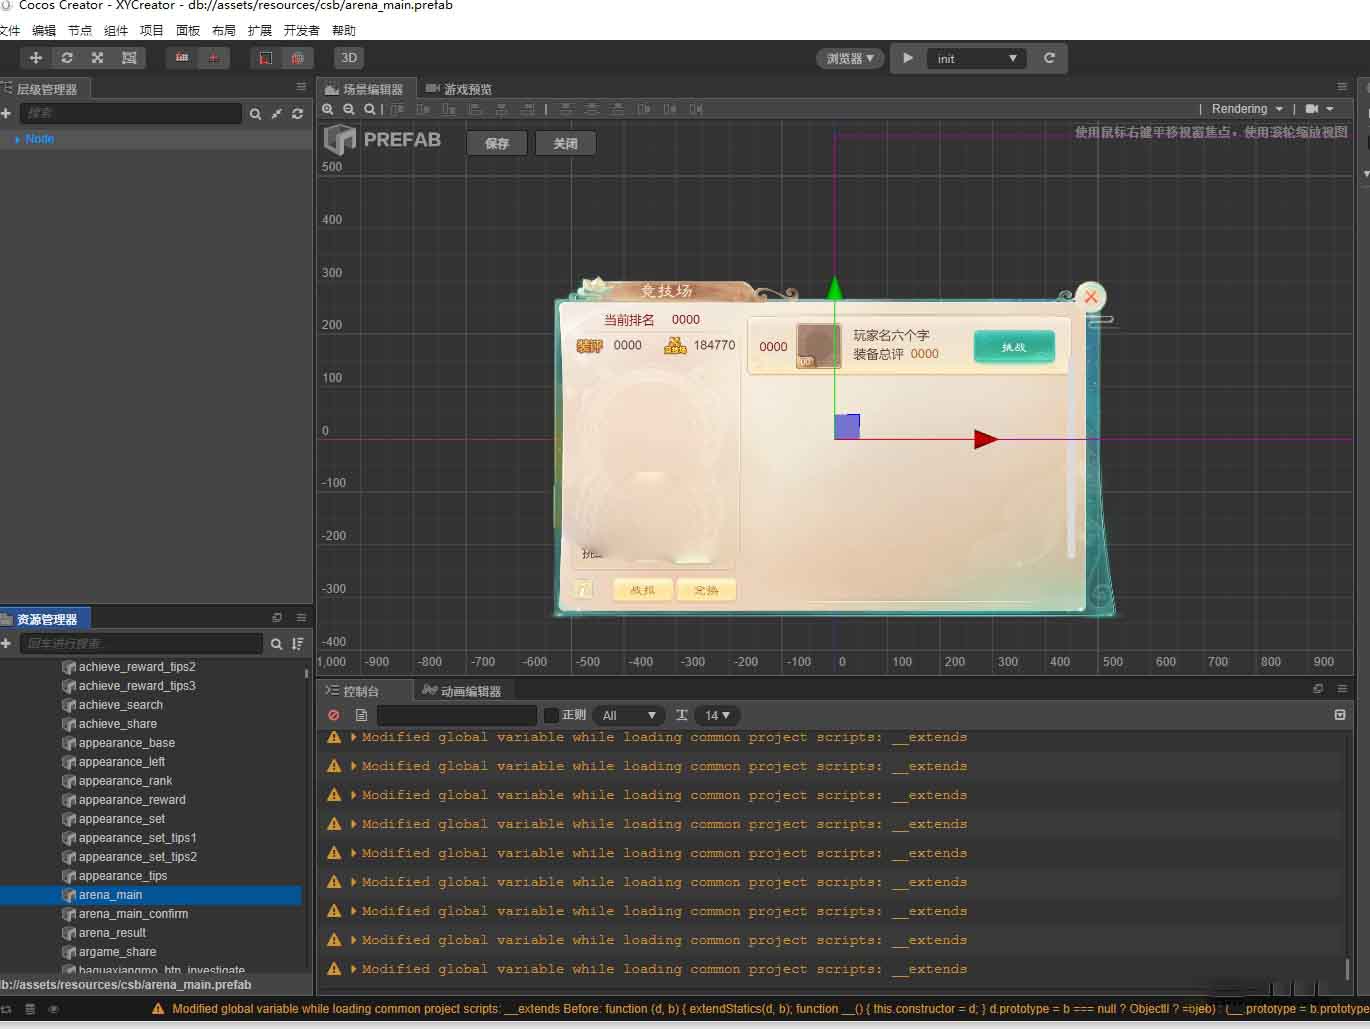Select the move transform tool
The height and width of the screenshot is (1029, 1370).
(36, 58)
